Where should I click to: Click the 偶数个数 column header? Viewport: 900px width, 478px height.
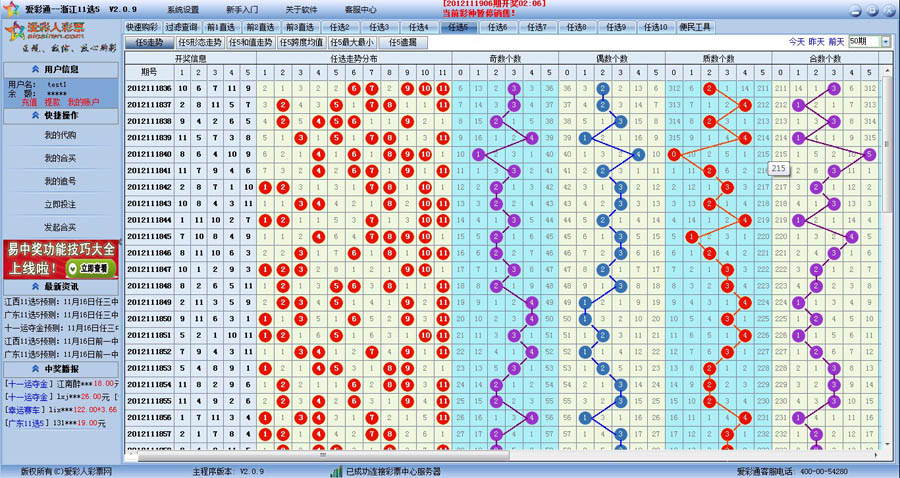coord(611,59)
